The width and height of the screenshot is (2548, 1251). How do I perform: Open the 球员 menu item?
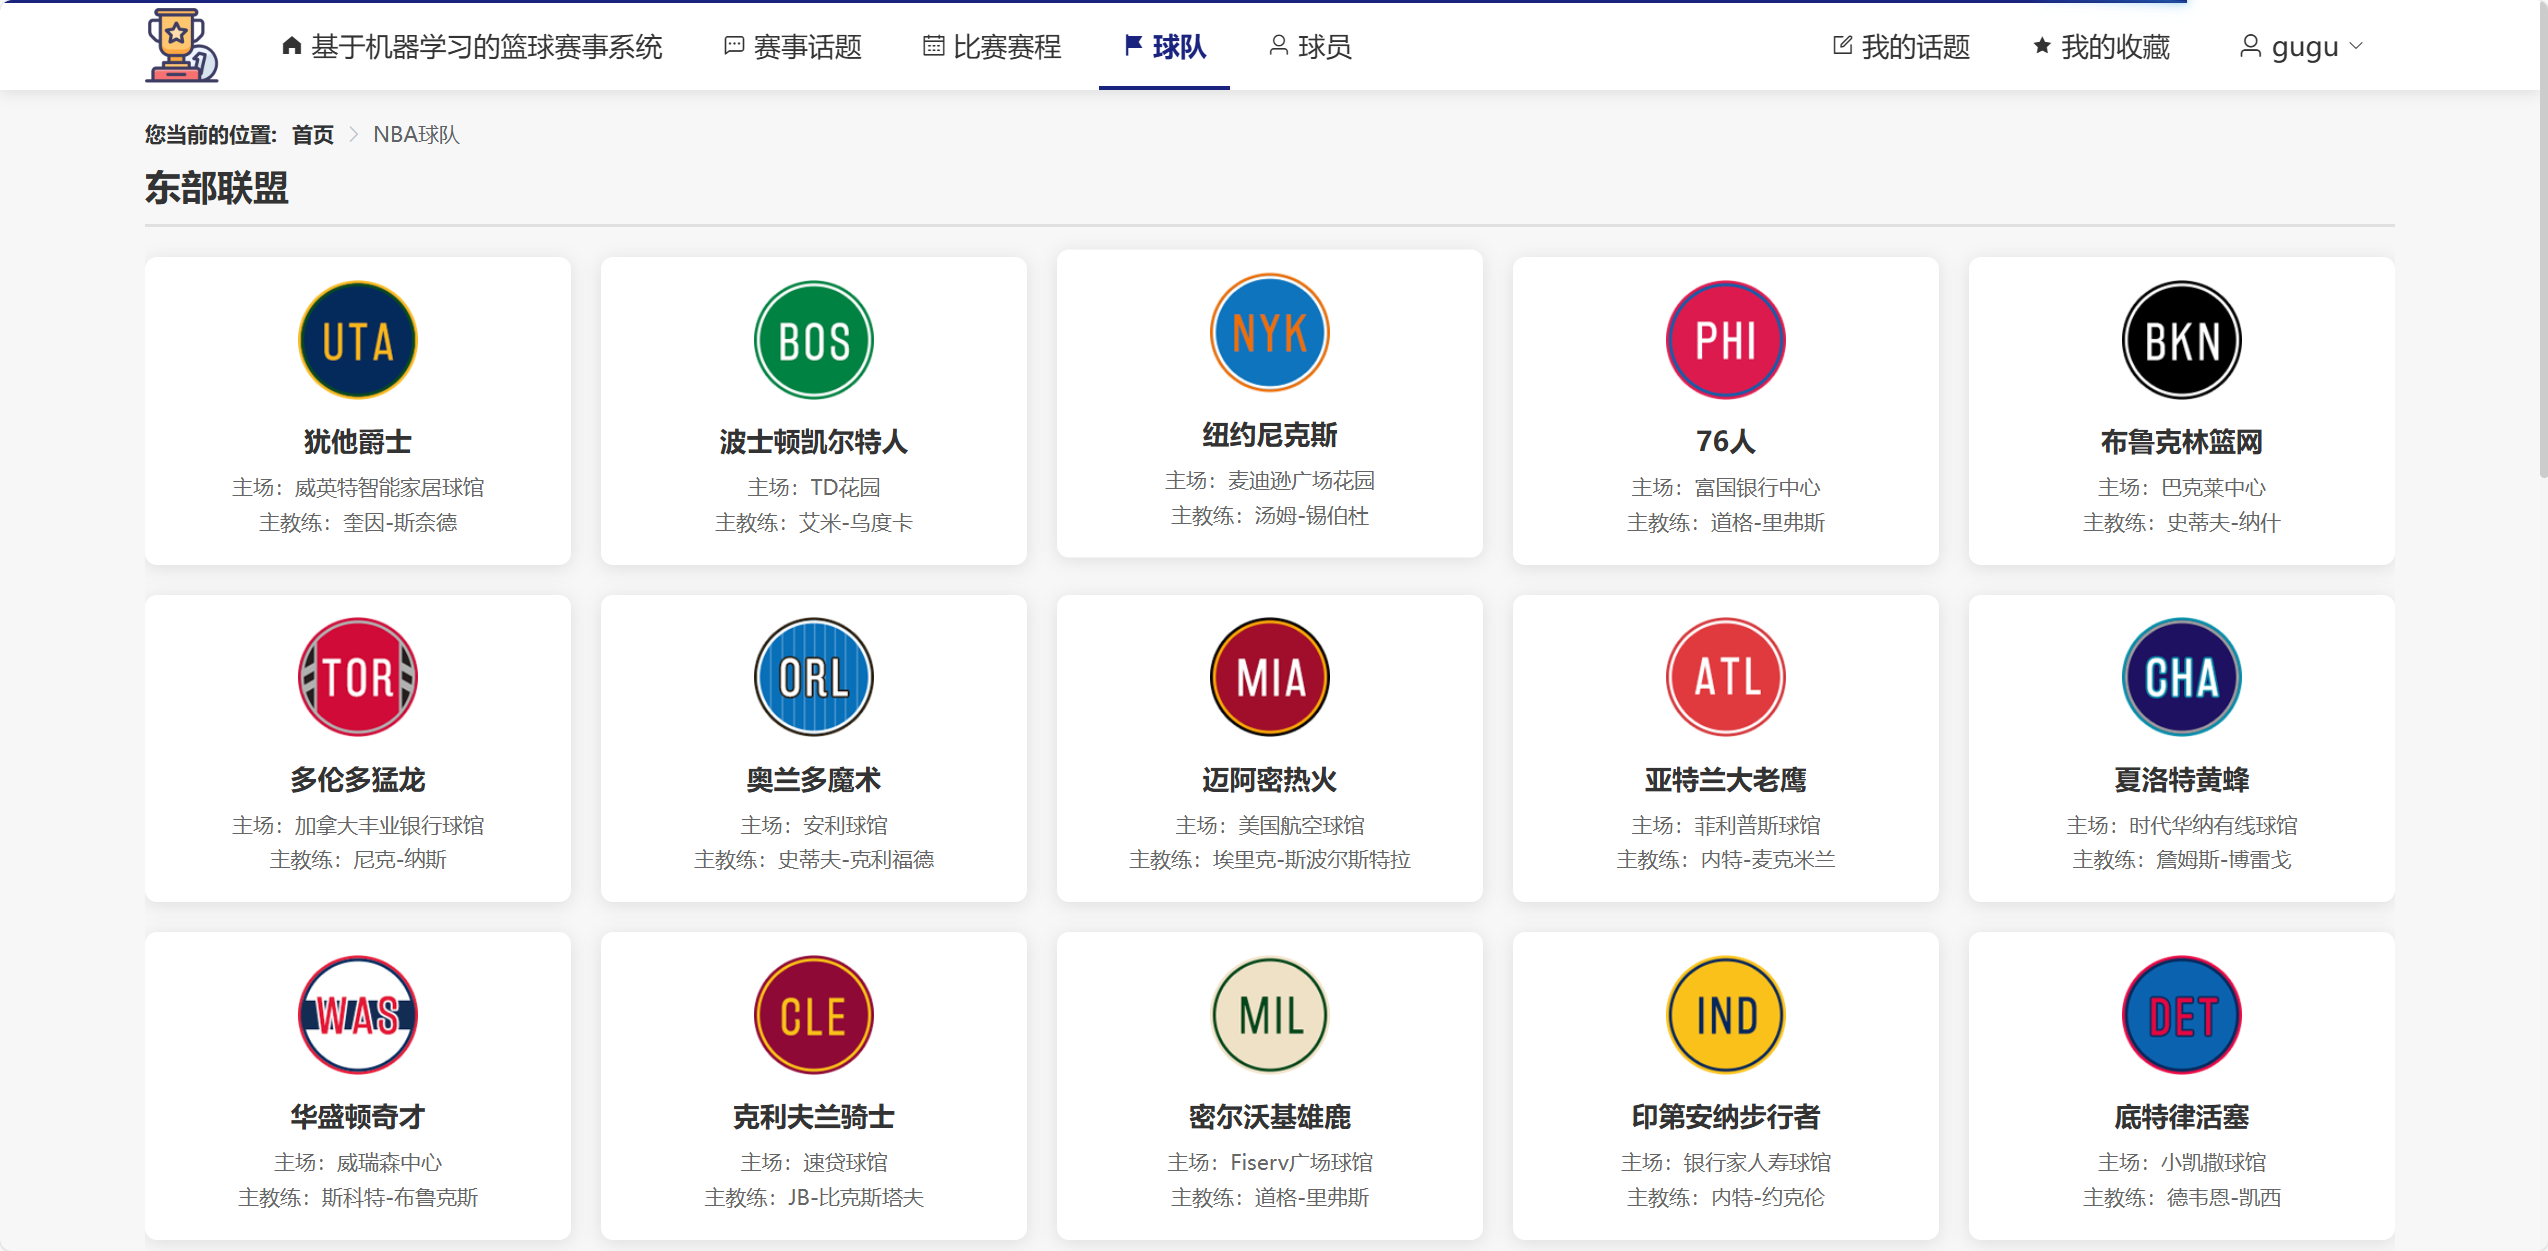coord(1310,46)
